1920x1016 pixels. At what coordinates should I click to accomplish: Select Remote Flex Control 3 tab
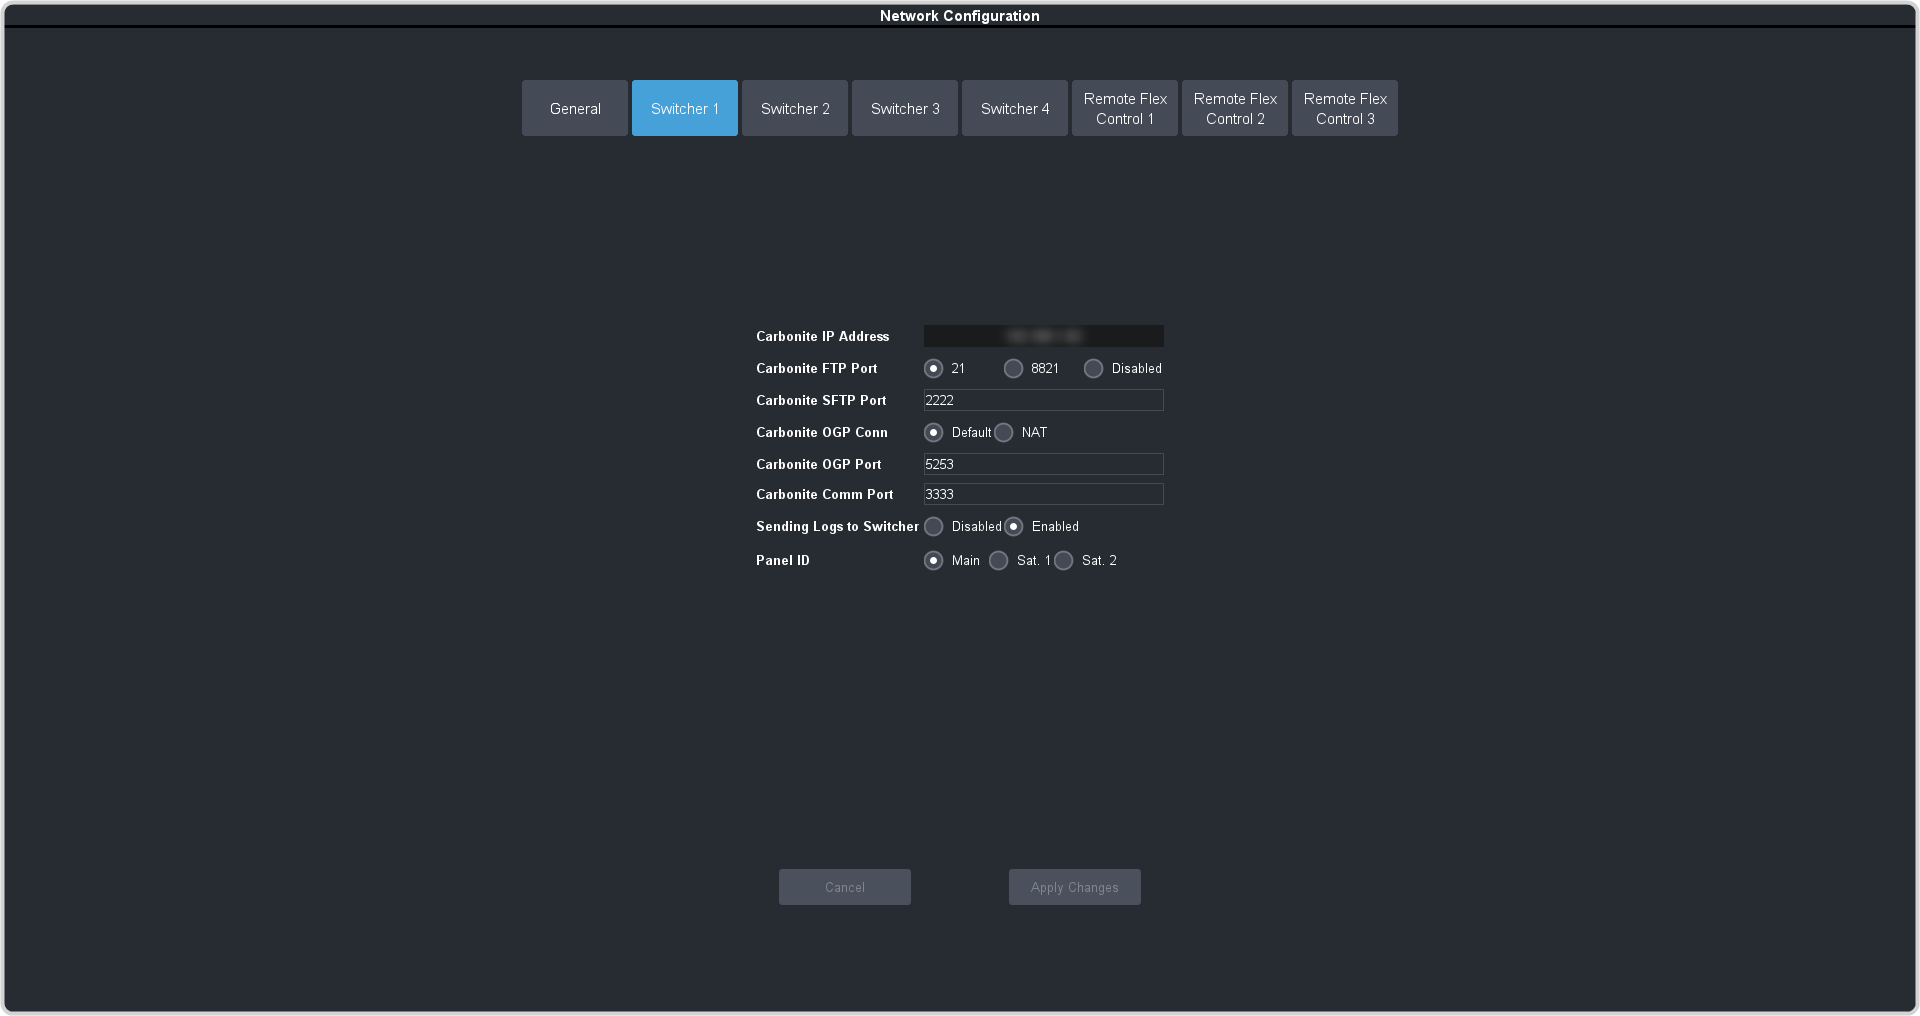pyautogui.click(x=1345, y=108)
